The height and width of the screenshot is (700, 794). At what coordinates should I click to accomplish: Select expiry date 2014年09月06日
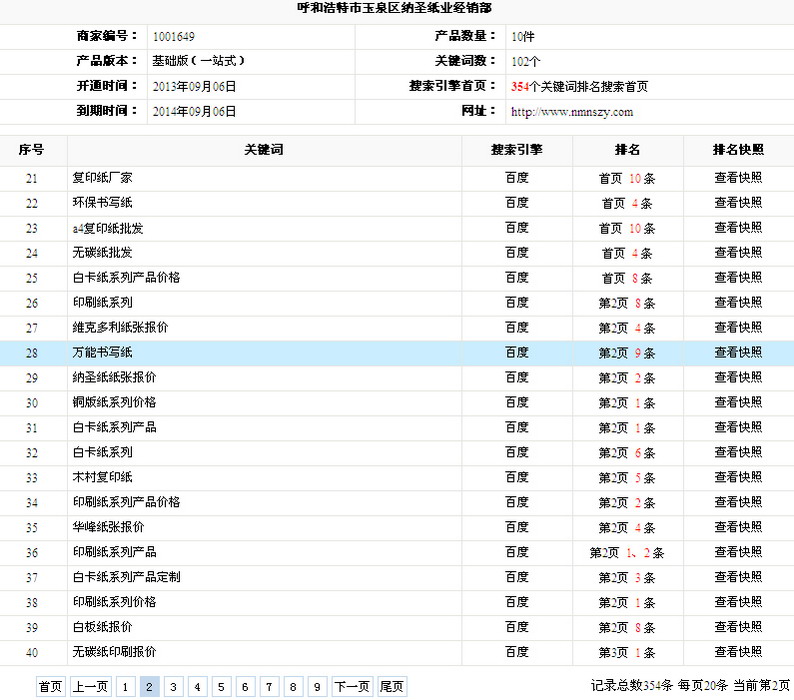pyautogui.click(x=194, y=111)
